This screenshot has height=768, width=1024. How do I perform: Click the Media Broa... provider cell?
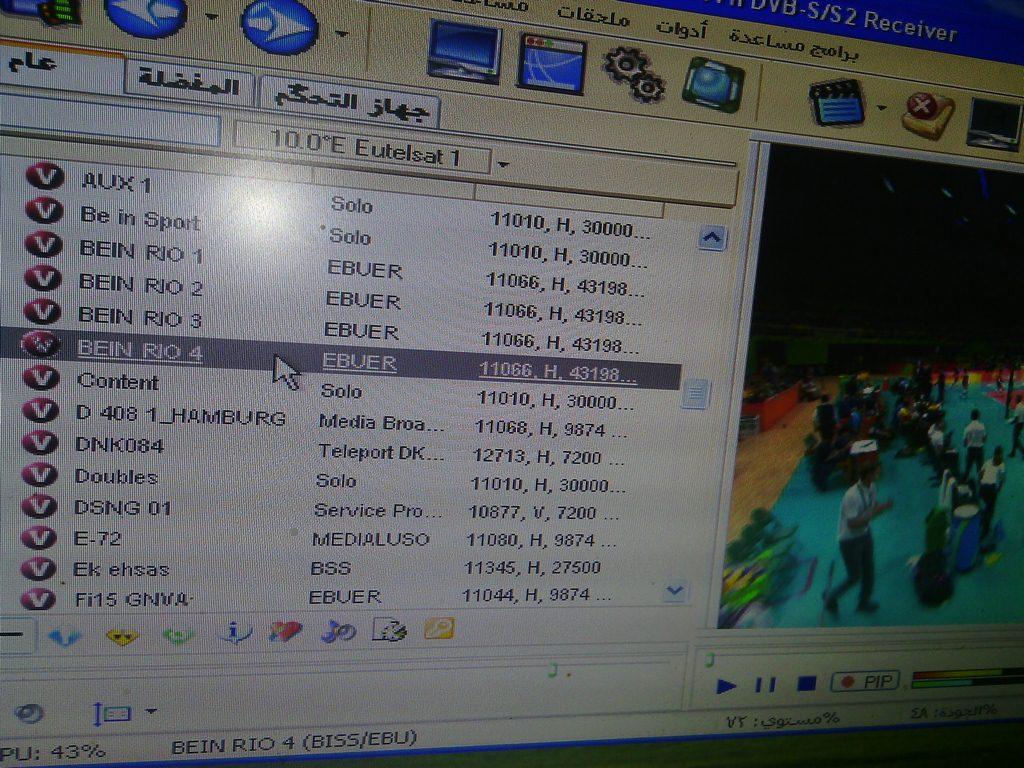(x=381, y=423)
